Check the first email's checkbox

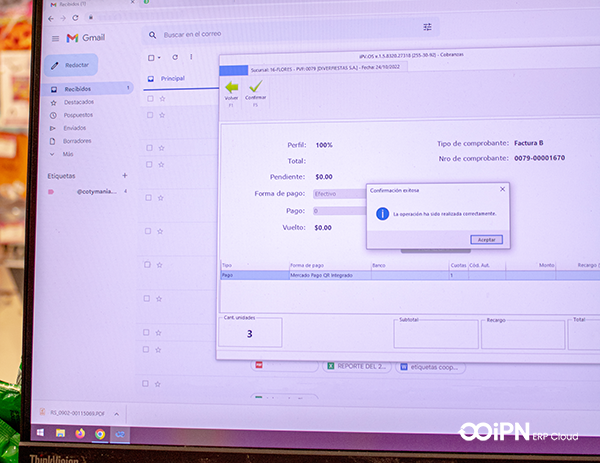pyautogui.click(x=150, y=99)
